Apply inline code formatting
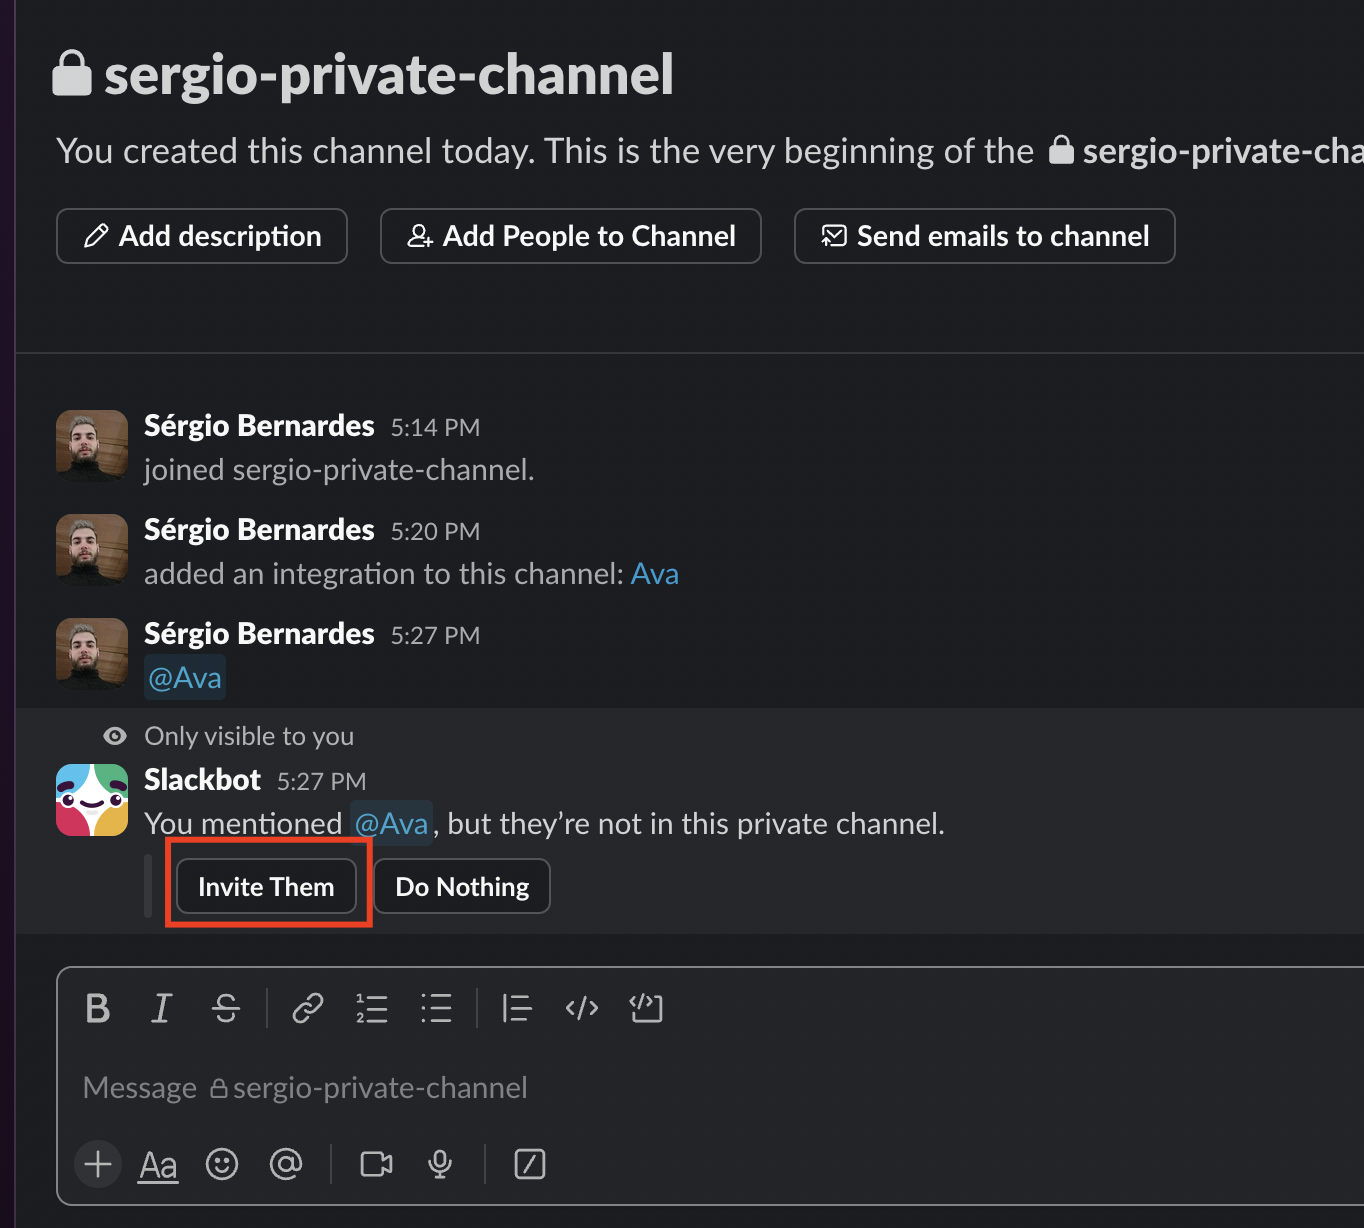This screenshot has width=1364, height=1228. coord(582,1008)
